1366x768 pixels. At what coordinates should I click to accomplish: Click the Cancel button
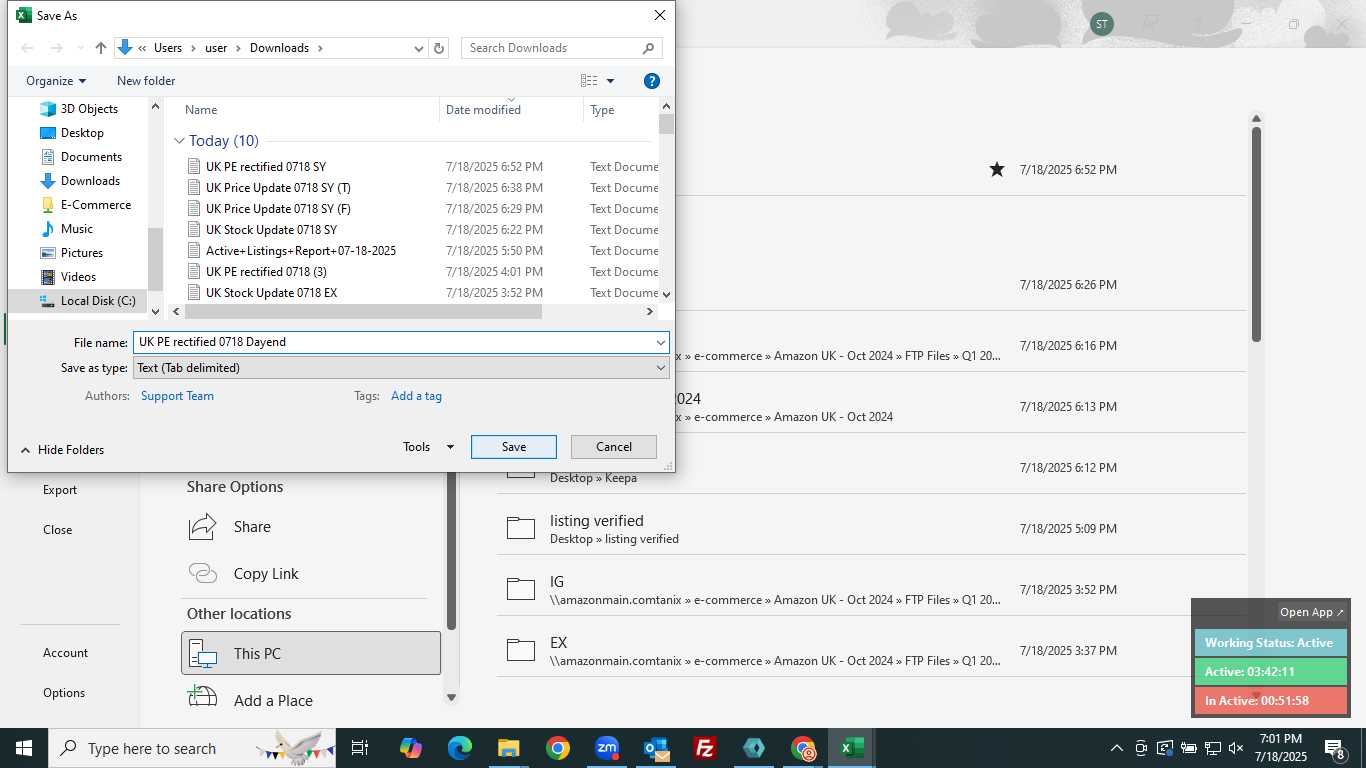pos(614,447)
